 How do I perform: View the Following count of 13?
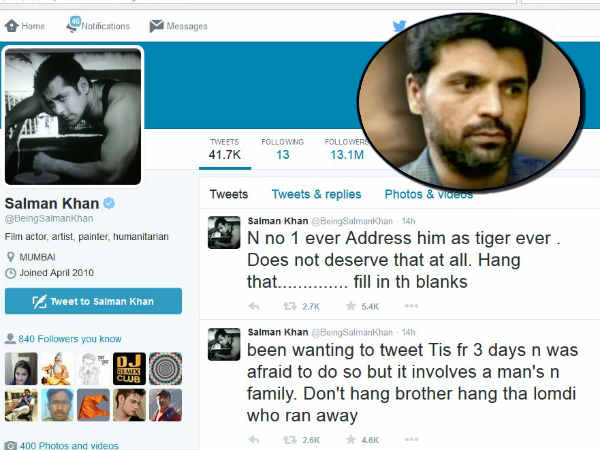point(282,149)
